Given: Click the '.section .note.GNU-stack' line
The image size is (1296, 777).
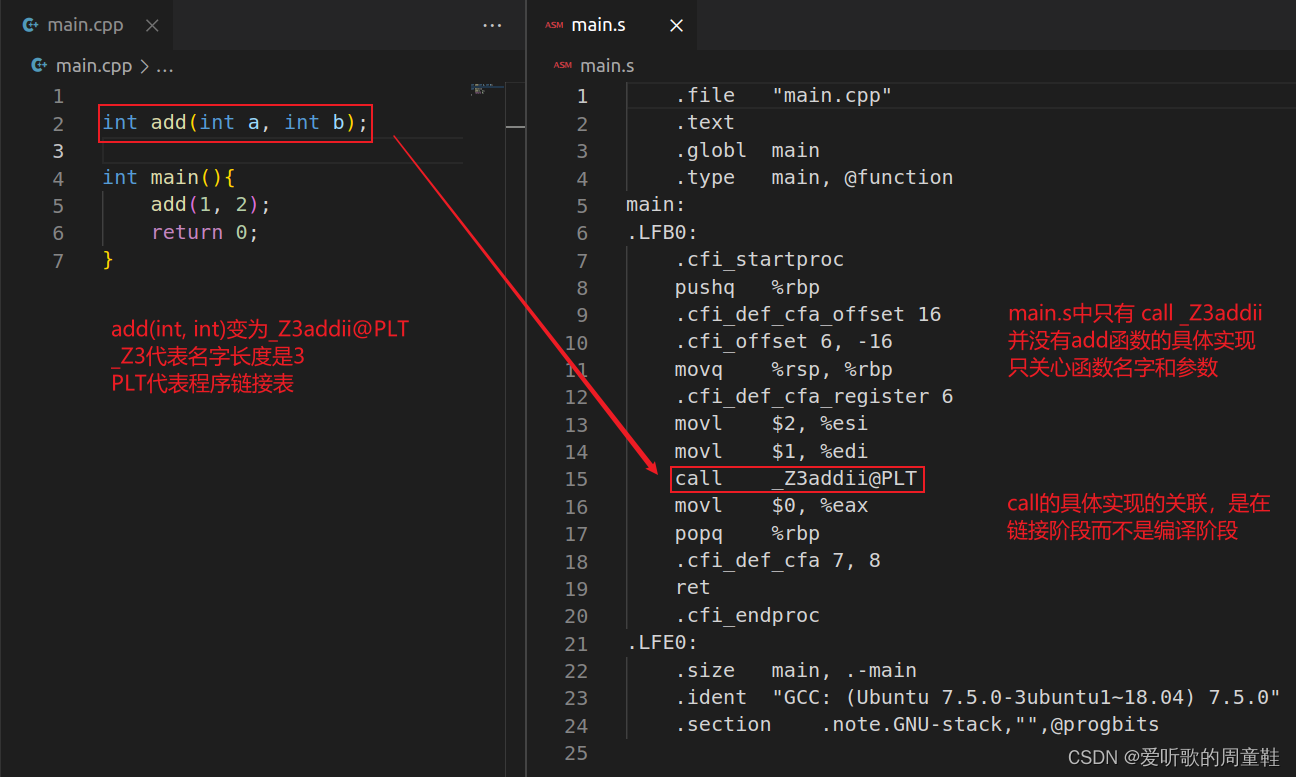Looking at the screenshot, I should [x=917, y=724].
